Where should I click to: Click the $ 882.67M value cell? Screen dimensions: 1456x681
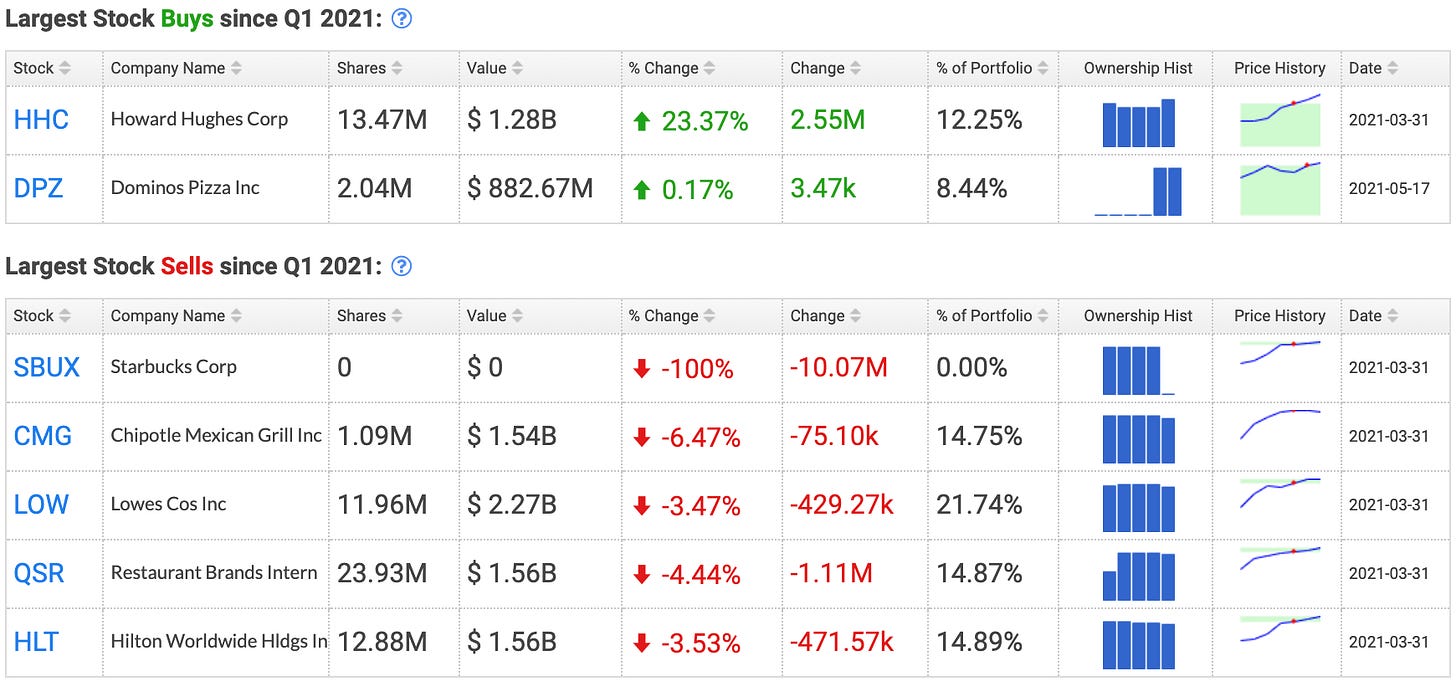pos(539,188)
